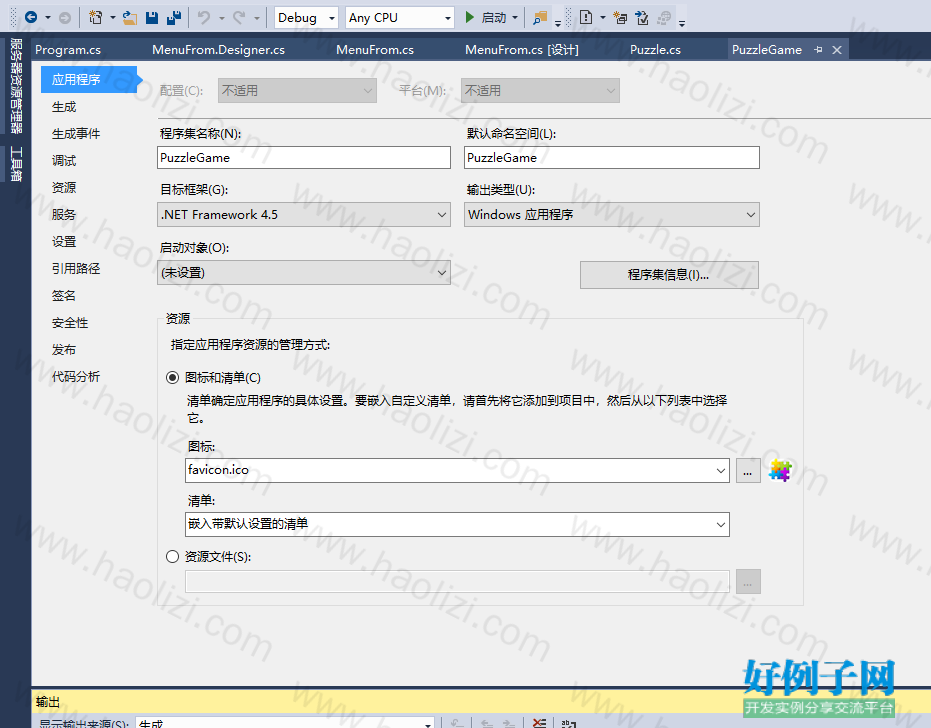Switch to the Puzzle.cs tab
The image size is (931, 728).
coord(656,50)
